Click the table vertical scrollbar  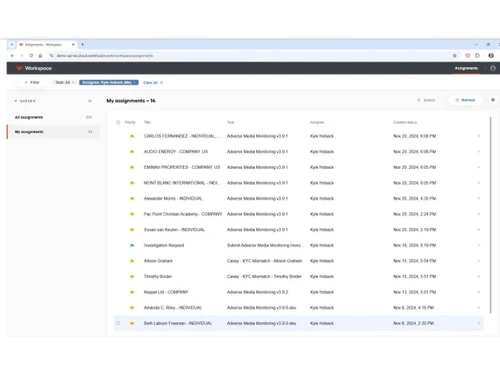coord(491,215)
